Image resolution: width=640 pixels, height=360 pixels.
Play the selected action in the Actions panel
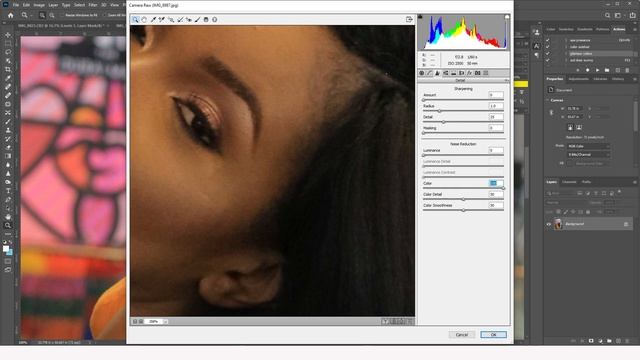(597, 70)
